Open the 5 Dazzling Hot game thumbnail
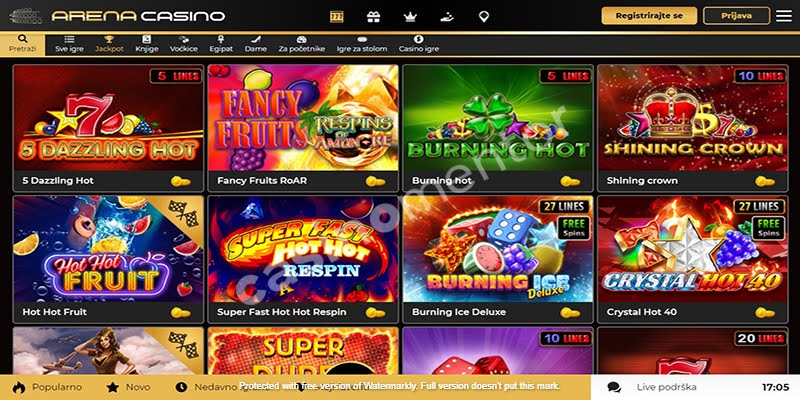This screenshot has width=800, height=400. [x=108, y=118]
